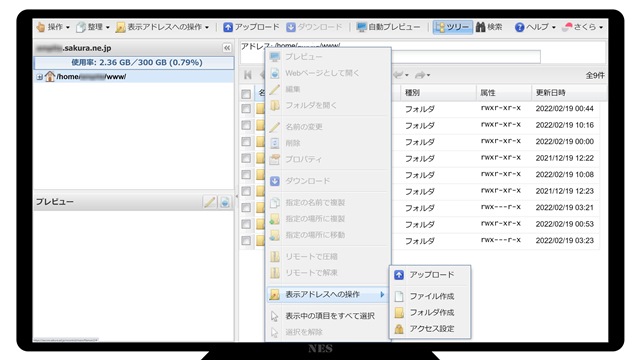640x360 pixels.
Task: Choose プレビュー in the context menu
Action: click(327, 57)
